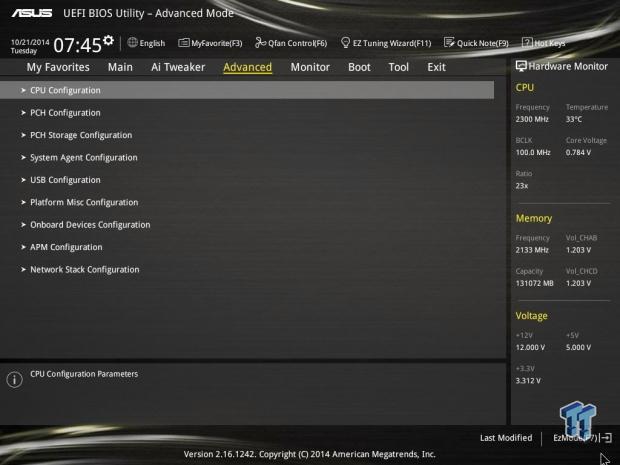Select the Exit tab
Image resolution: width=620 pixels, height=465 pixels.
(436, 67)
